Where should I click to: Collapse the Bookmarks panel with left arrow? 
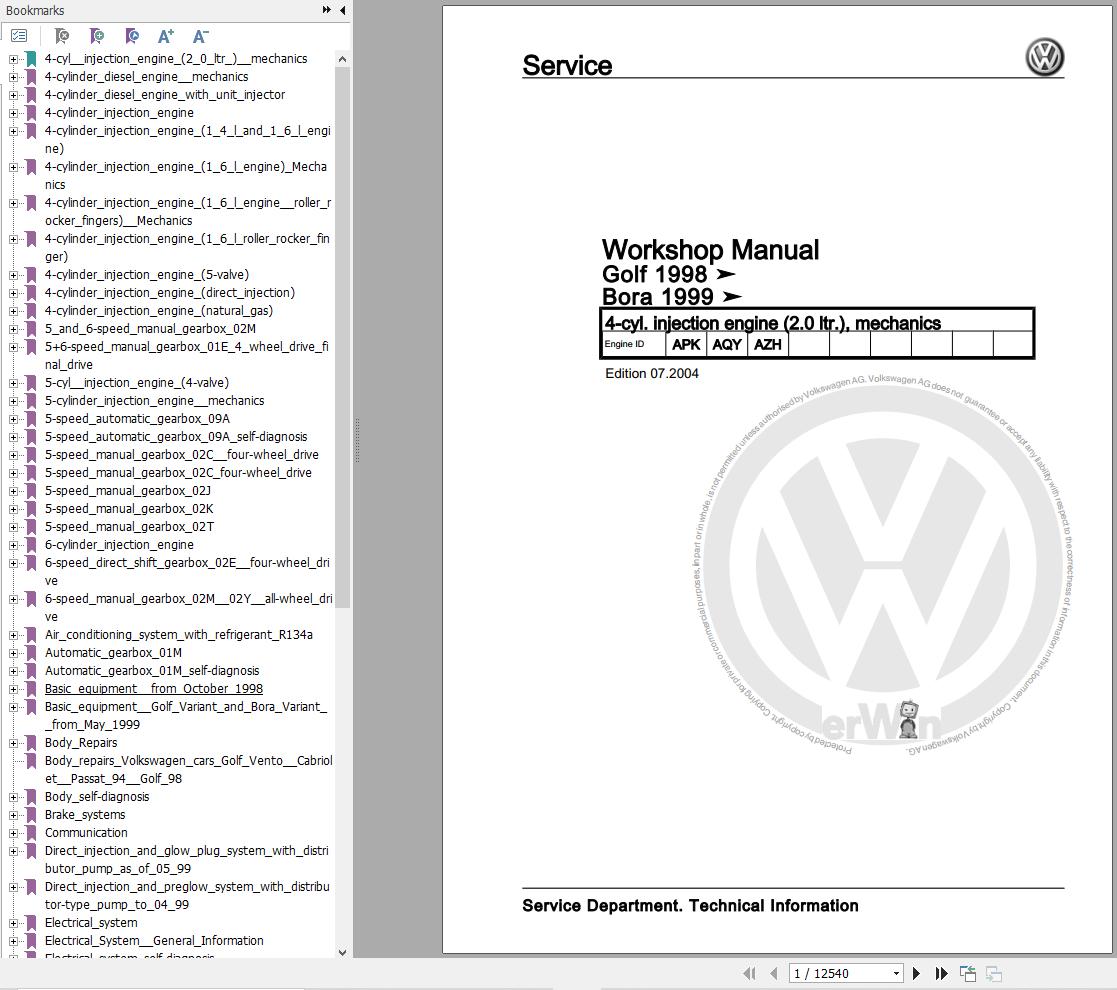(x=342, y=10)
